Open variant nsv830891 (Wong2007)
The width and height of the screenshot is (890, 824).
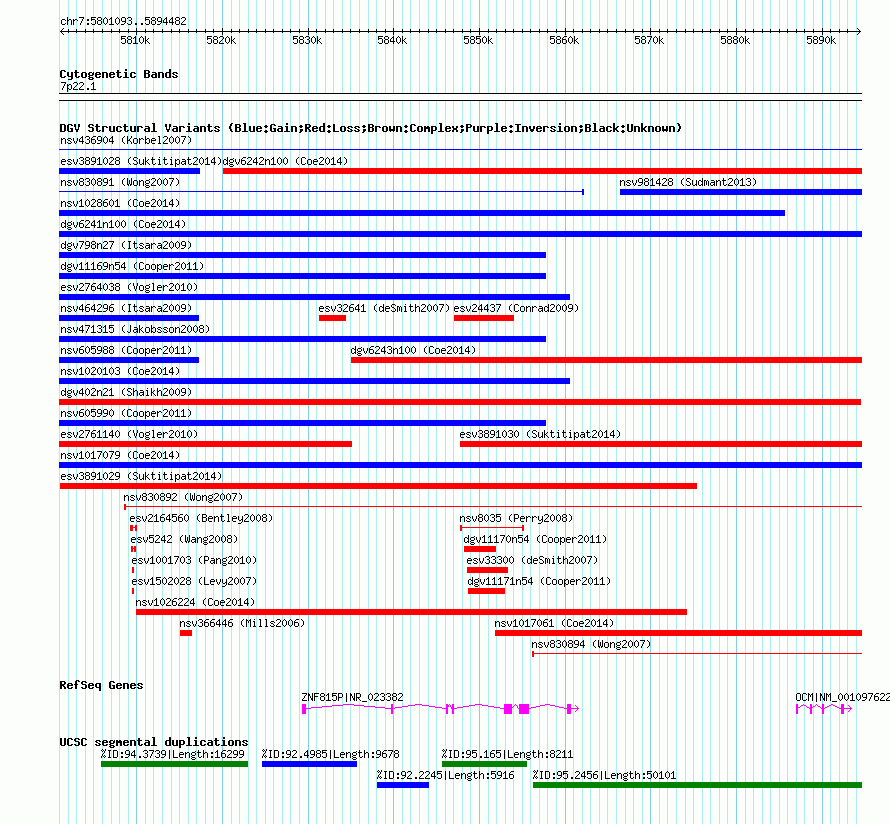point(120,182)
